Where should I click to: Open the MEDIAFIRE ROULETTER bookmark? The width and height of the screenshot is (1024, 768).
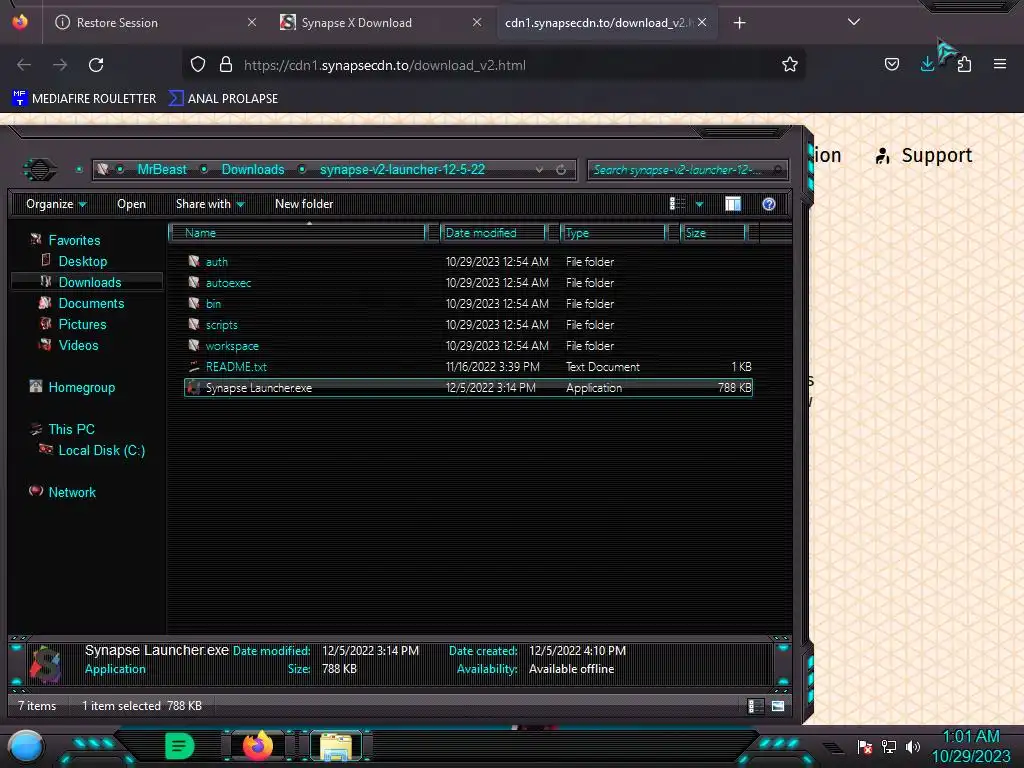[84, 99]
